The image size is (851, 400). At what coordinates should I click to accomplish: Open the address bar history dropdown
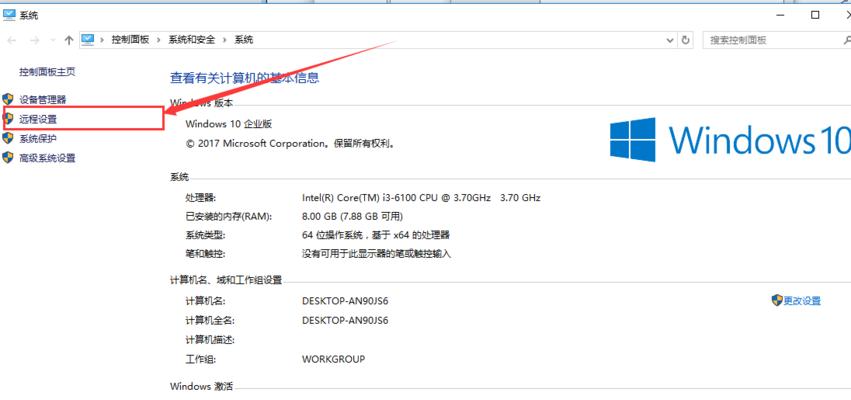pyautogui.click(x=670, y=40)
